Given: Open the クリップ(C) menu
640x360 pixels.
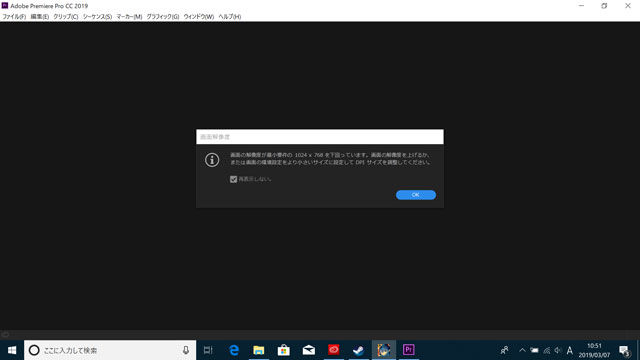Looking at the screenshot, I should 66,17.
